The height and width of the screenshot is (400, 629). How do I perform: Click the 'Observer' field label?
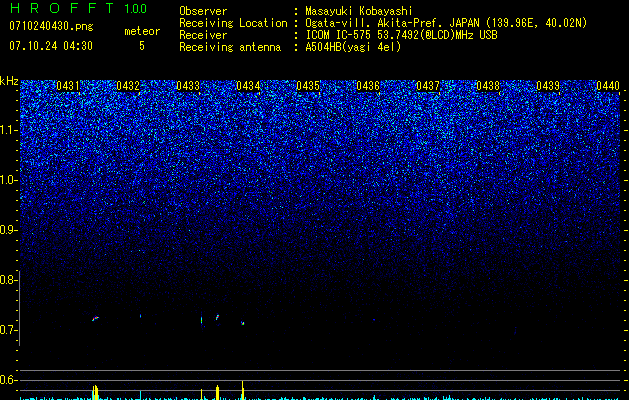tap(203, 11)
